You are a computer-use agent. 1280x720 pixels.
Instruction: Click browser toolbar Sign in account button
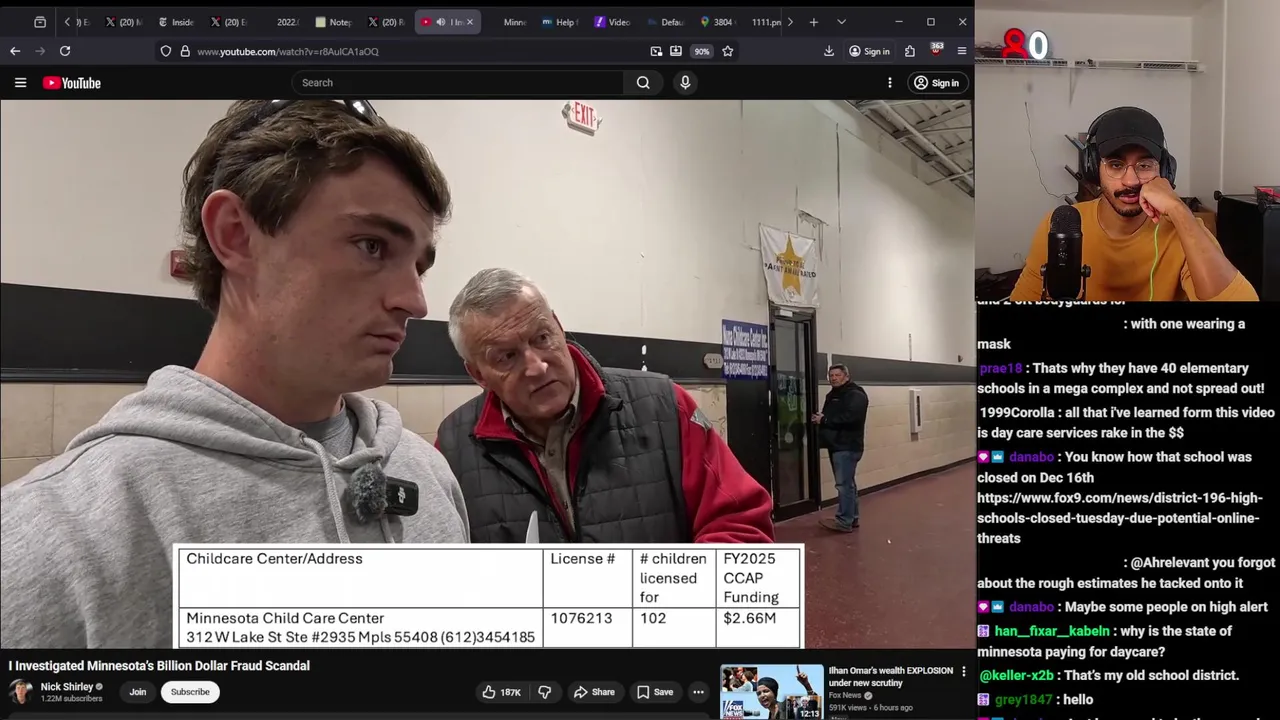pos(869,51)
